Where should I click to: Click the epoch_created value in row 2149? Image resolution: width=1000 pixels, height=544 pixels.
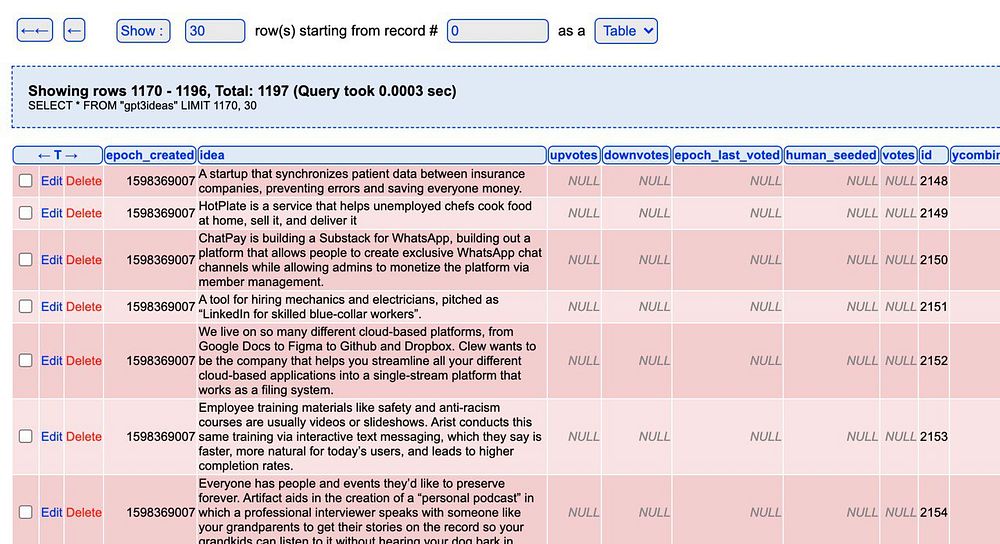click(x=161, y=213)
